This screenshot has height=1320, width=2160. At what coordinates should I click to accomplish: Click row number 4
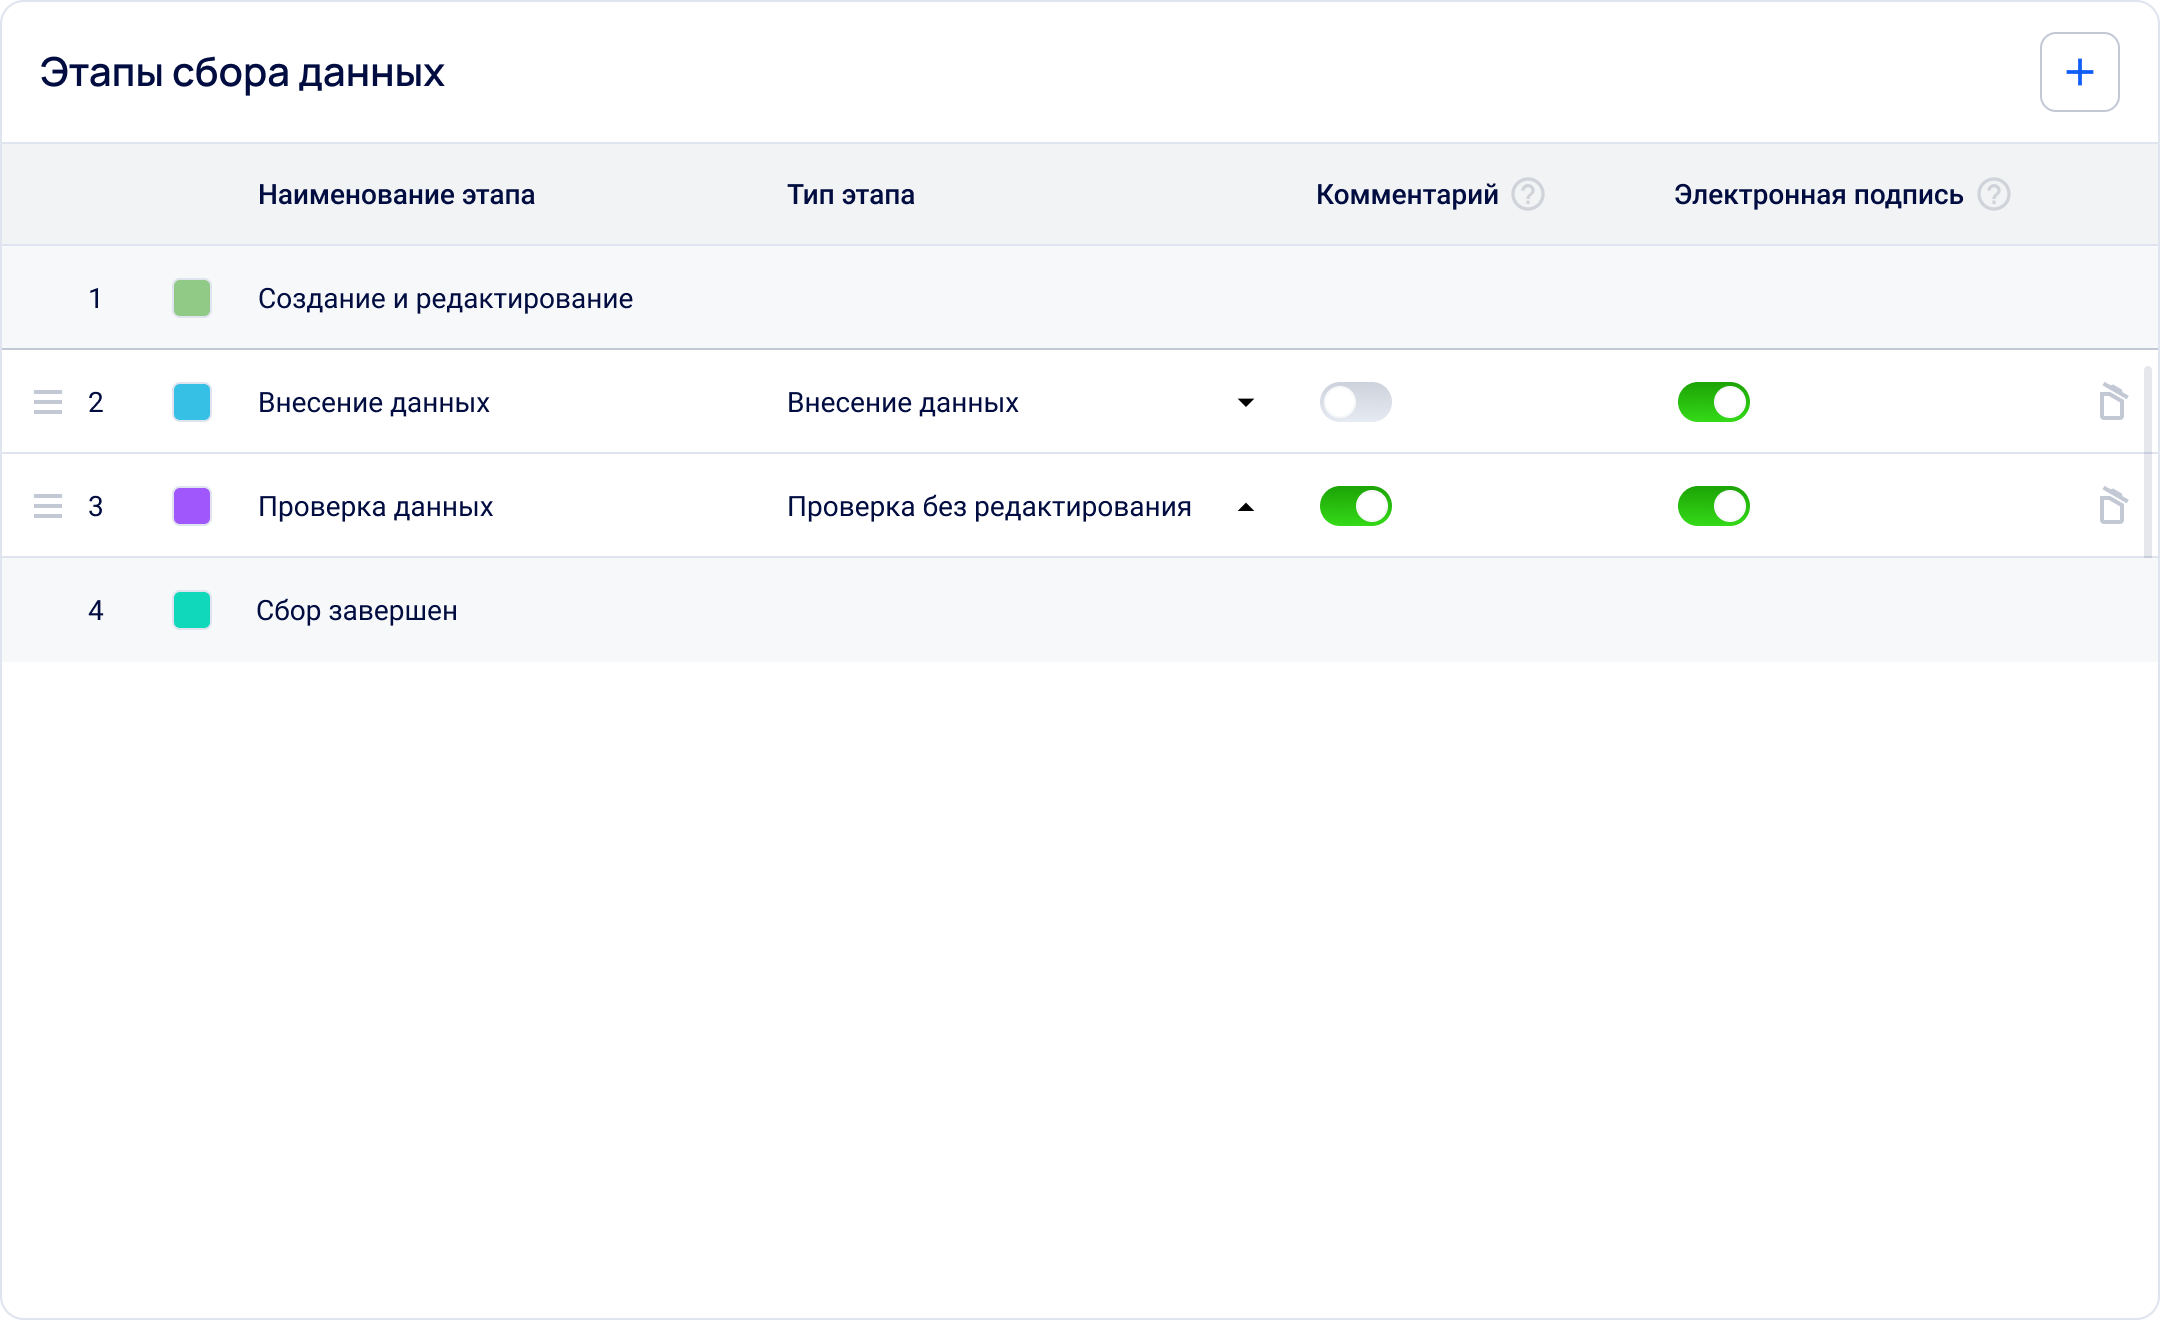(x=96, y=610)
